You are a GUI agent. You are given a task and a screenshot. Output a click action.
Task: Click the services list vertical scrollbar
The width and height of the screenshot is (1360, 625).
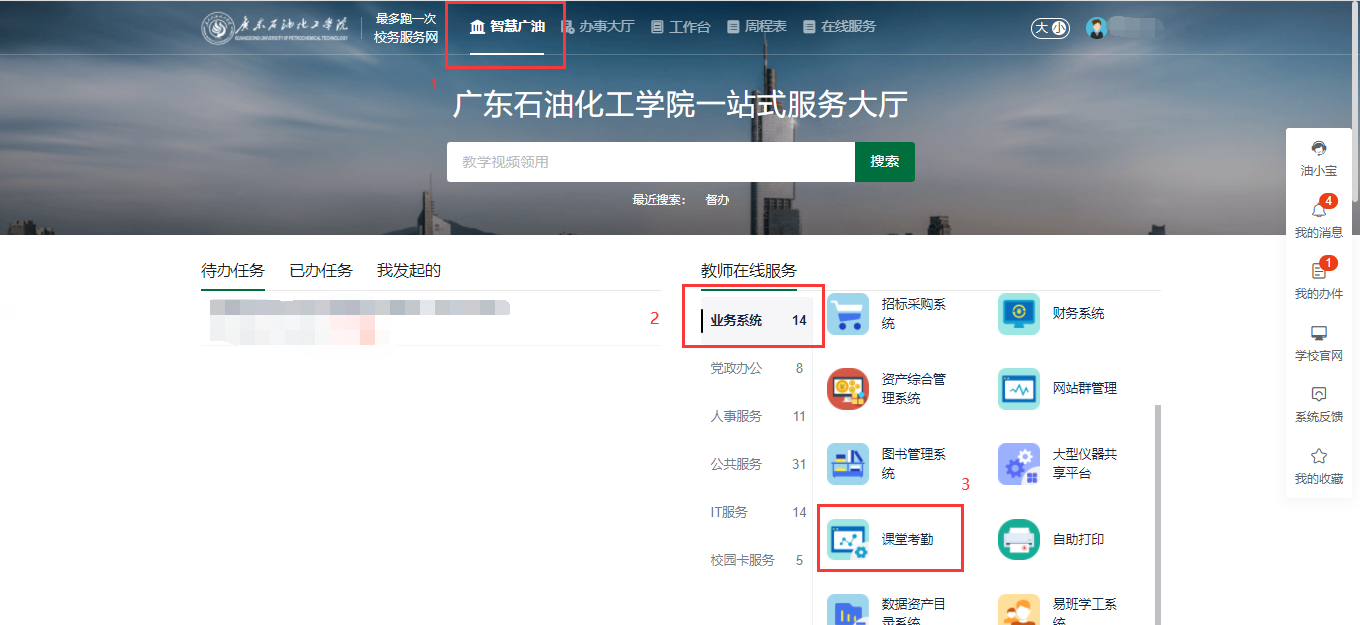tap(1158, 515)
